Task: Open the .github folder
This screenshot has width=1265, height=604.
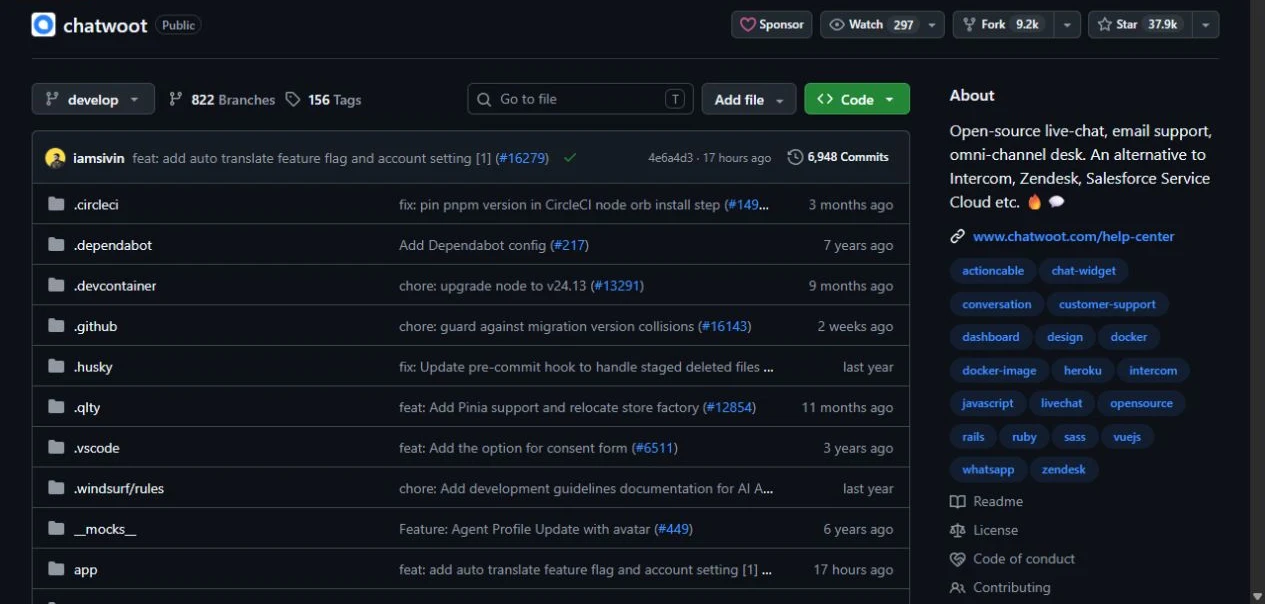Action: 95,326
